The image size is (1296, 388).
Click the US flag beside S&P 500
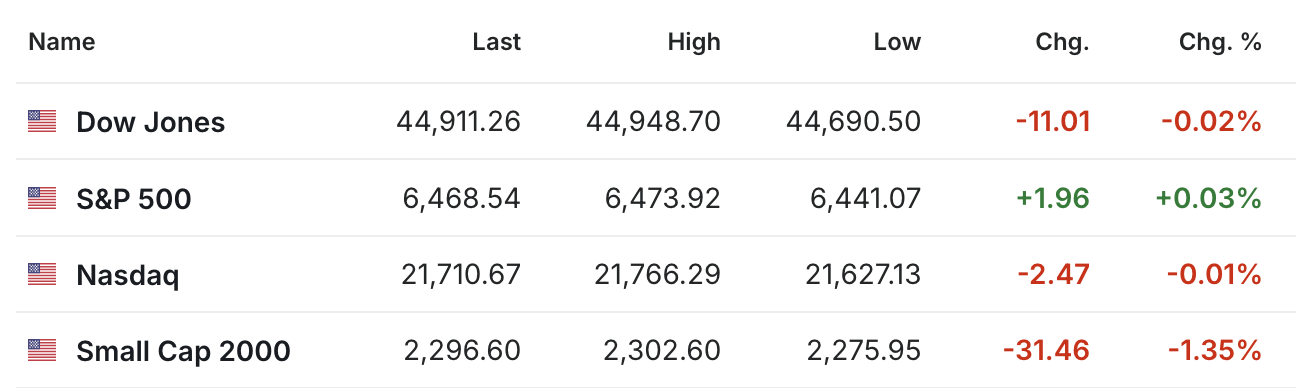(x=42, y=198)
